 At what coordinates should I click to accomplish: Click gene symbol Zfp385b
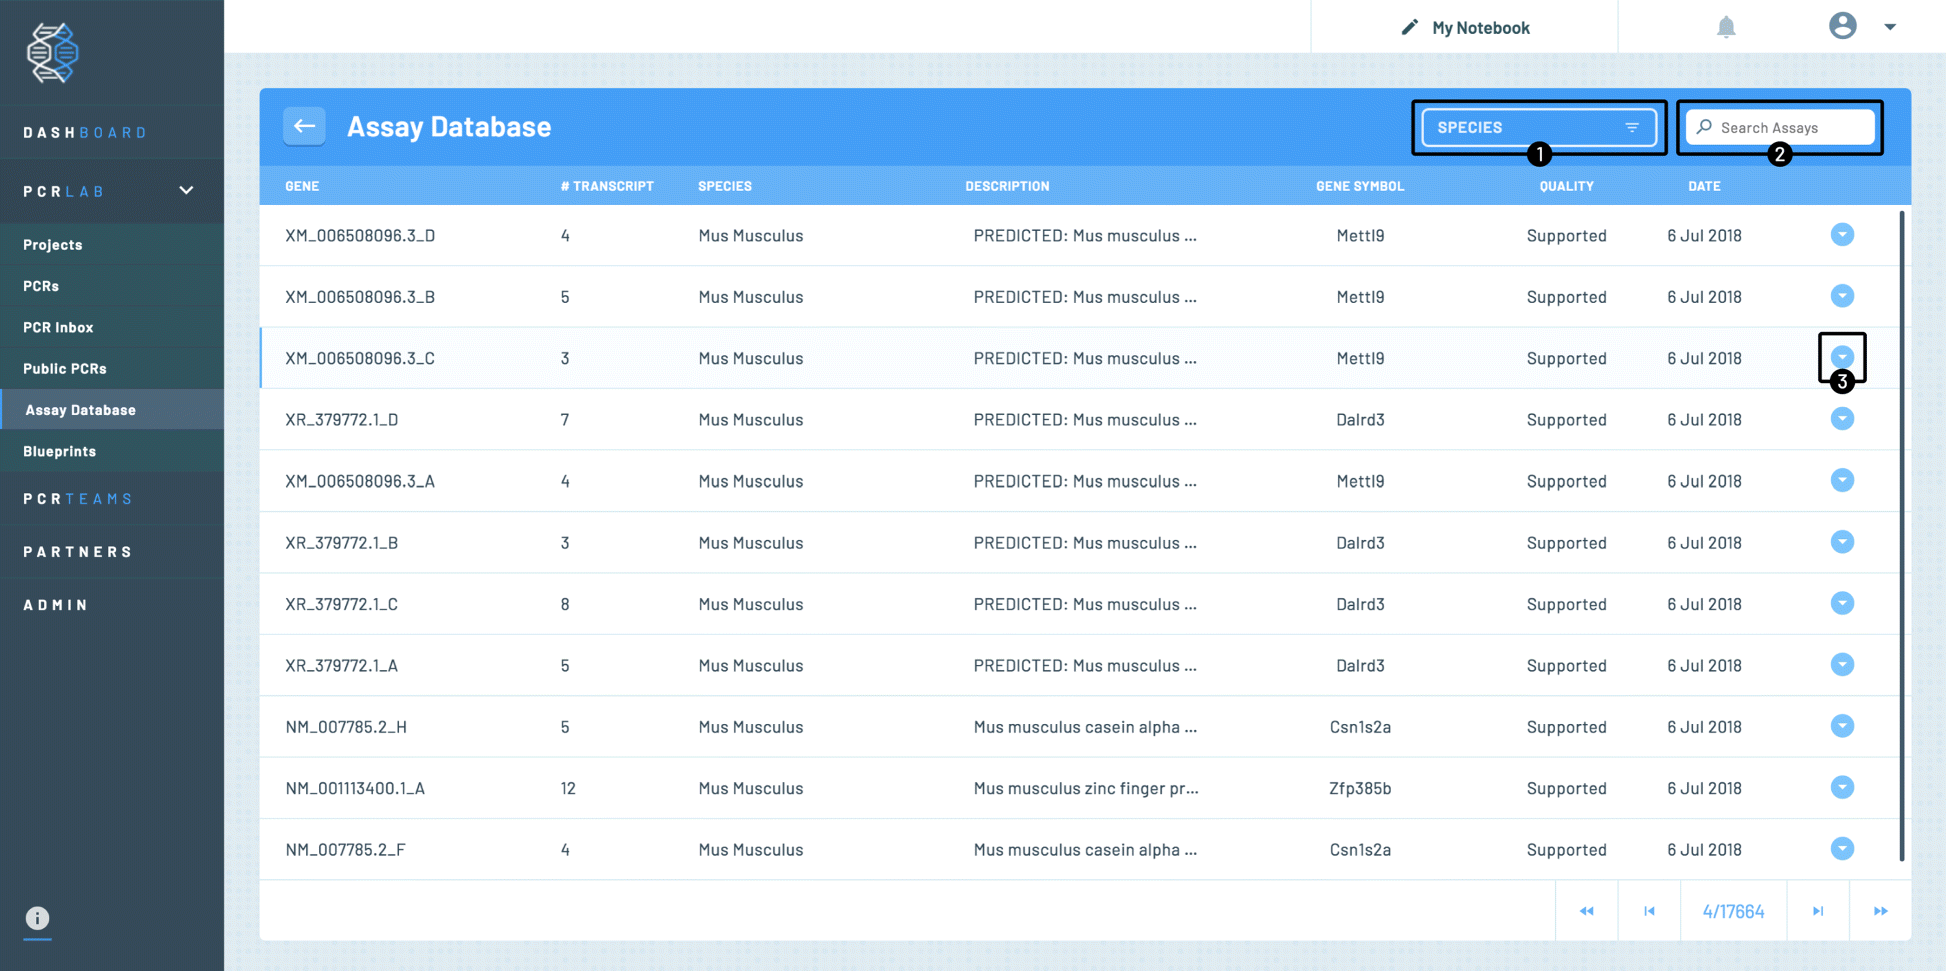tap(1360, 788)
